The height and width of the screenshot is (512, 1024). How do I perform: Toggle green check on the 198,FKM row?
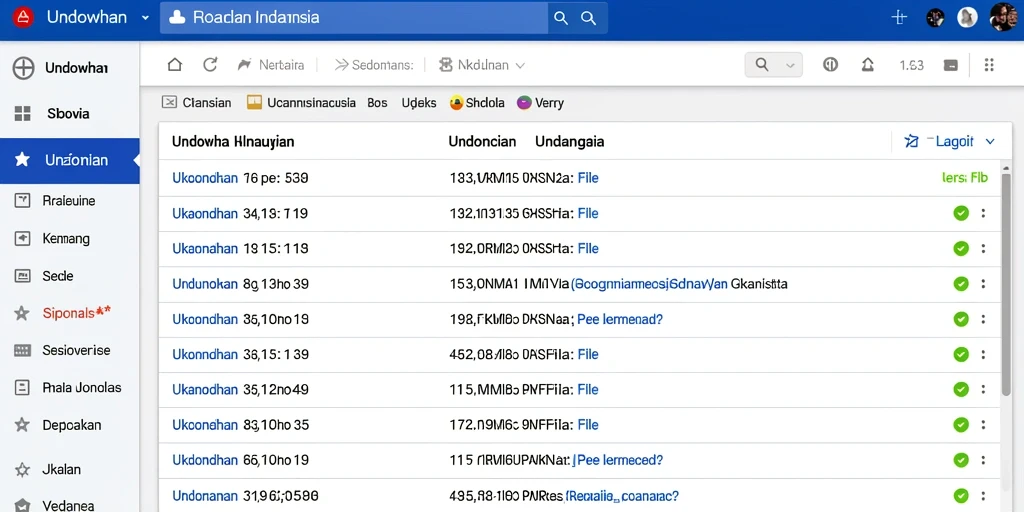[x=961, y=319]
